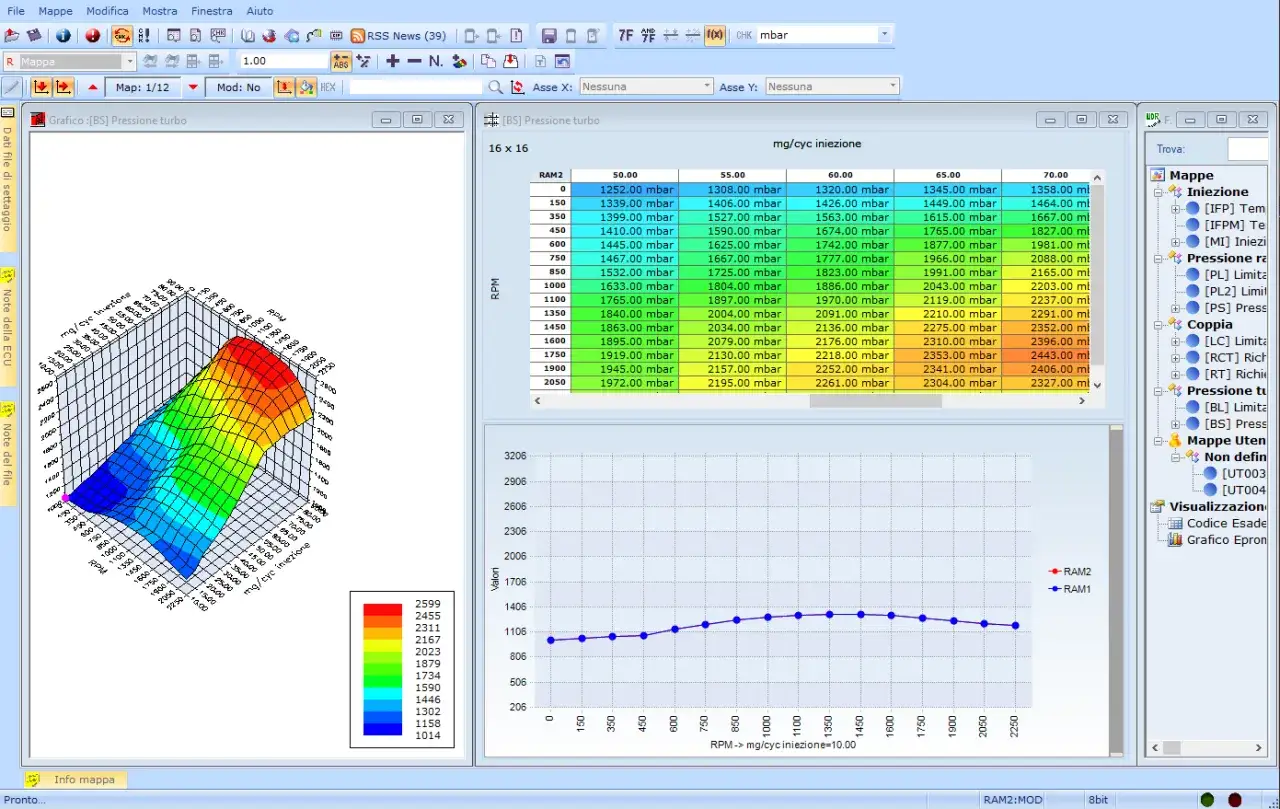Click the blue info icon in toolbar
The width and height of the screenshot is (1280, 809).
click(63, 35)
